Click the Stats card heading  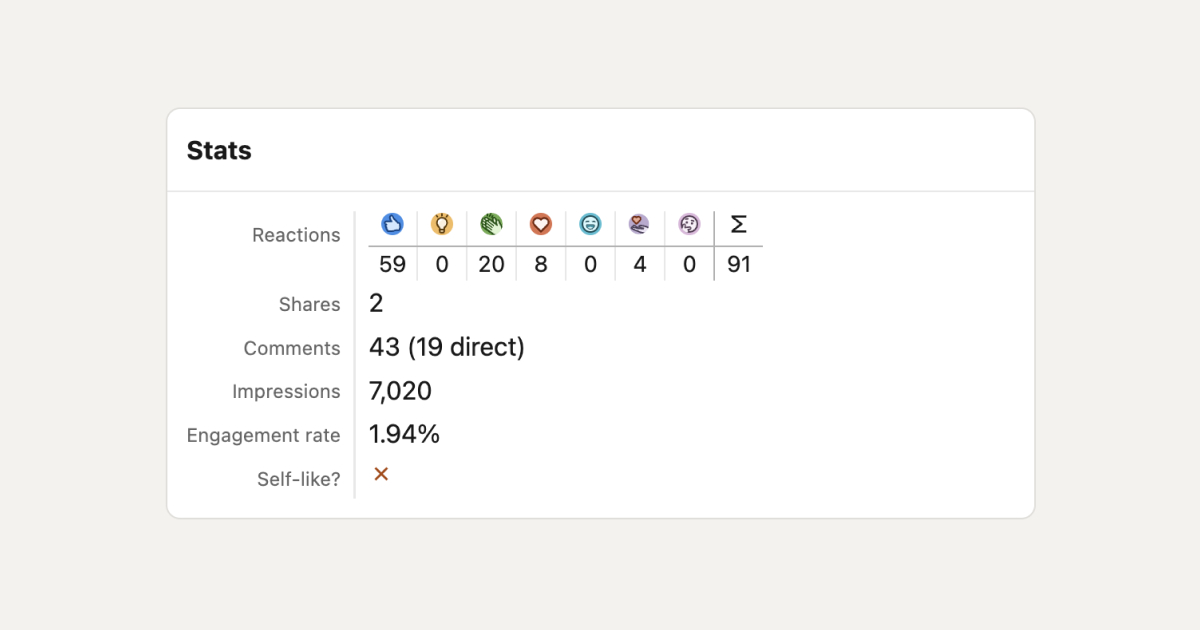[219, 151]
